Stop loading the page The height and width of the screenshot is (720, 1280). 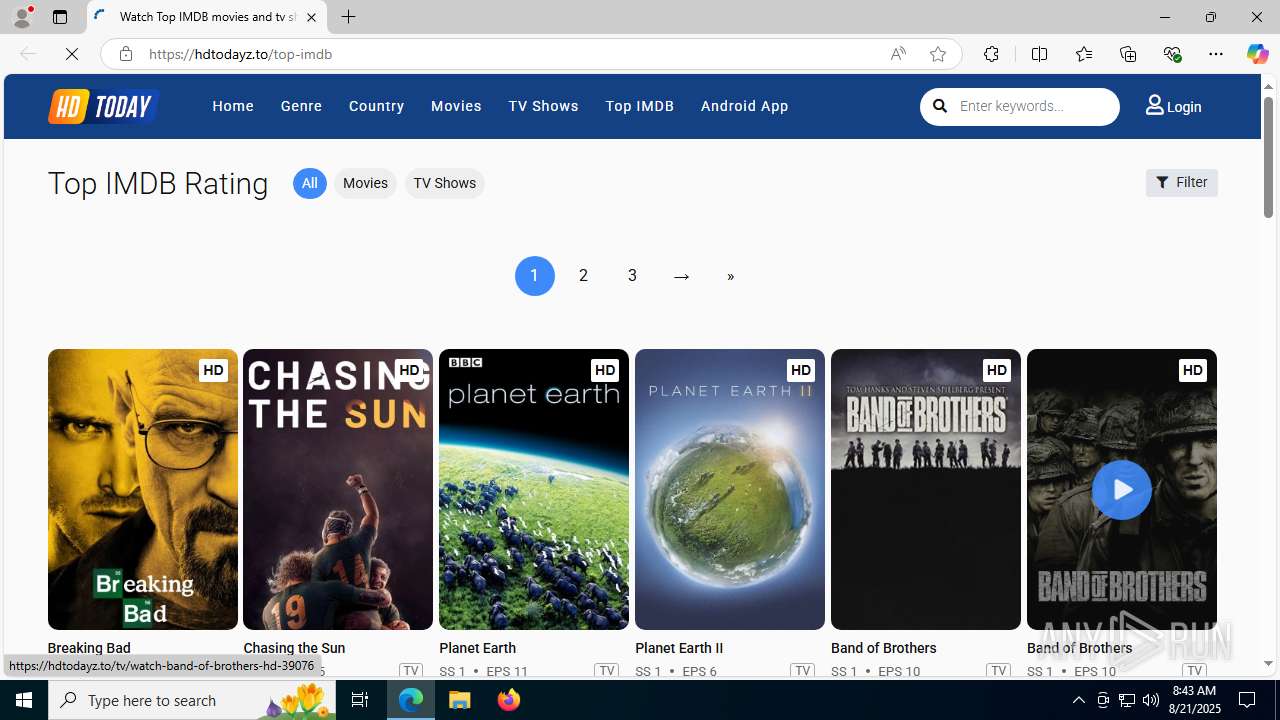pyautogui.click(x=72, y=54)
